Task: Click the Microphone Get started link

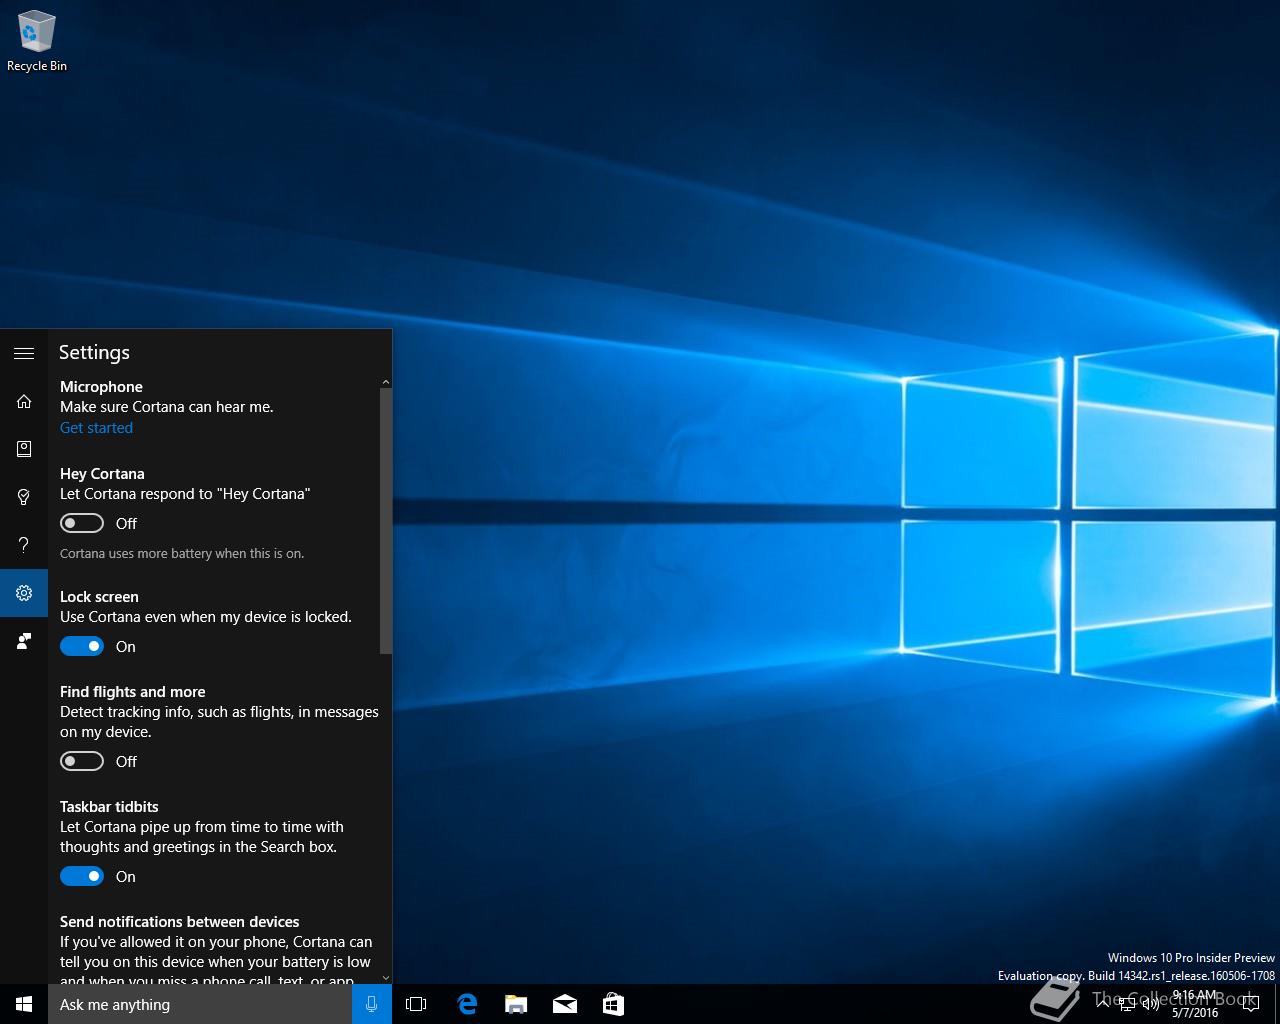Action: 96,427
